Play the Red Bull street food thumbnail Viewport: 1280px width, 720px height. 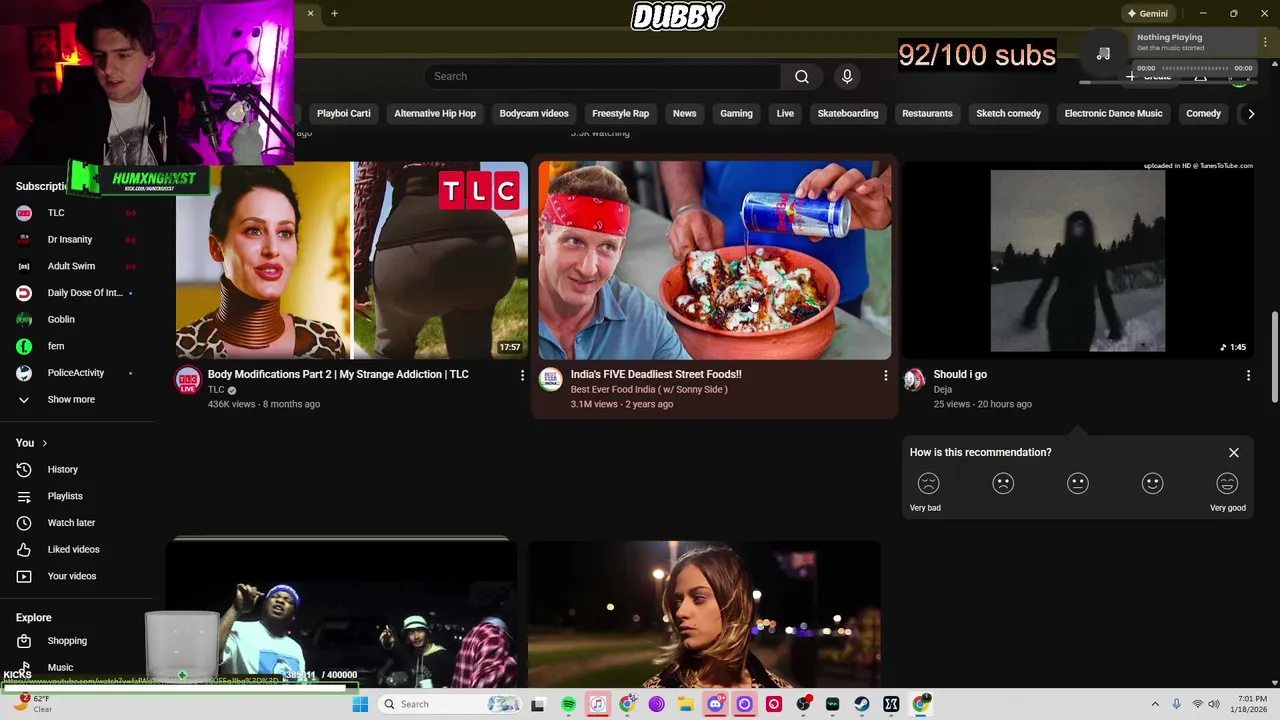[x=715, y=260]
